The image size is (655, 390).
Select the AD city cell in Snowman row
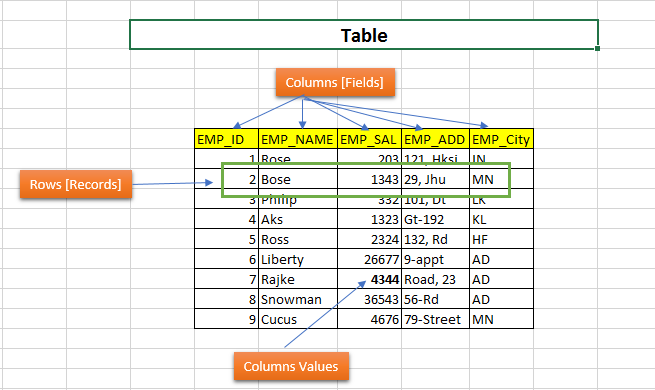(x=501, y=299)
